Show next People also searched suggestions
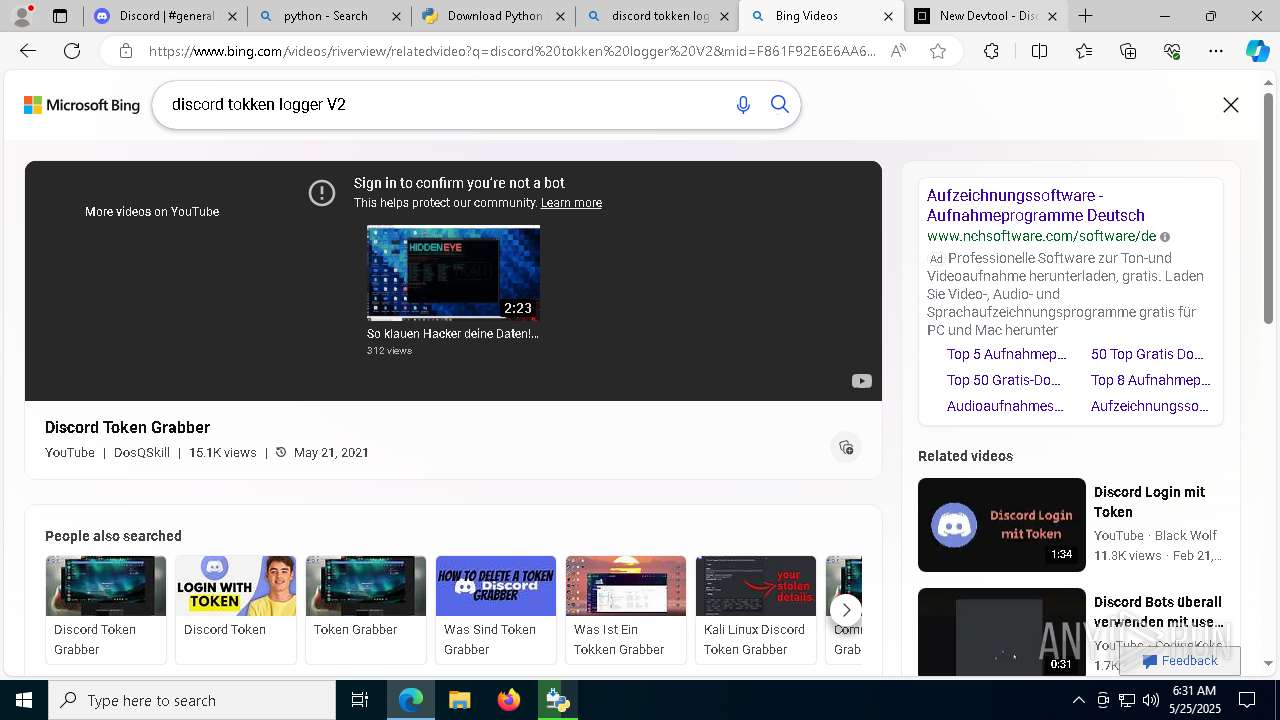1280x720 pixels. [846, 609]
